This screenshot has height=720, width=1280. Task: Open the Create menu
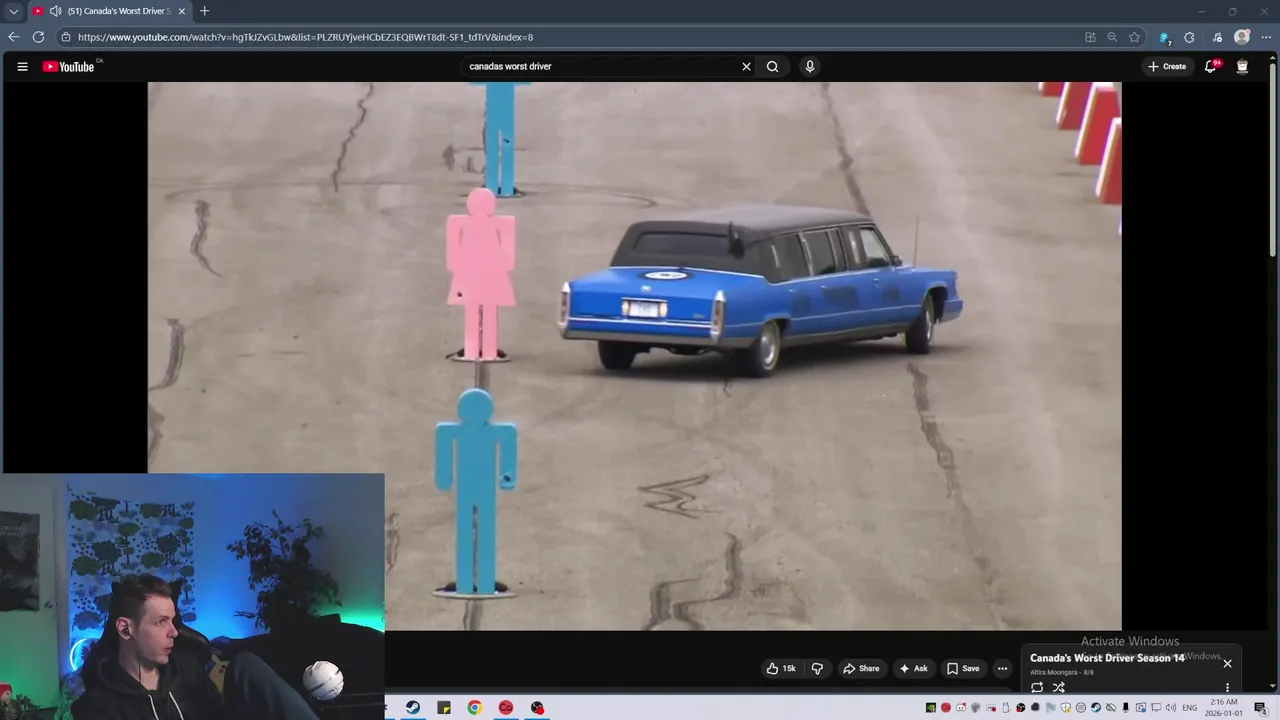pos(1167,67)
